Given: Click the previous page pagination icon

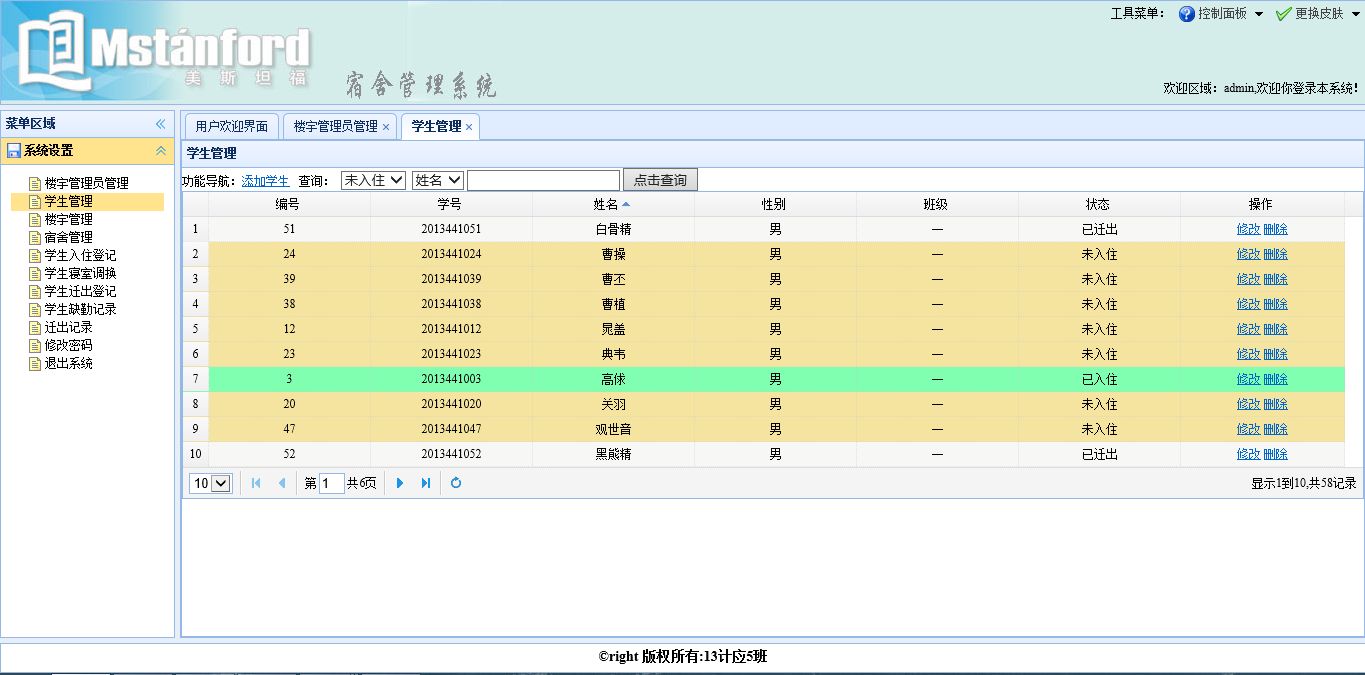Looking at the screenshot, I should pos(282,483).
